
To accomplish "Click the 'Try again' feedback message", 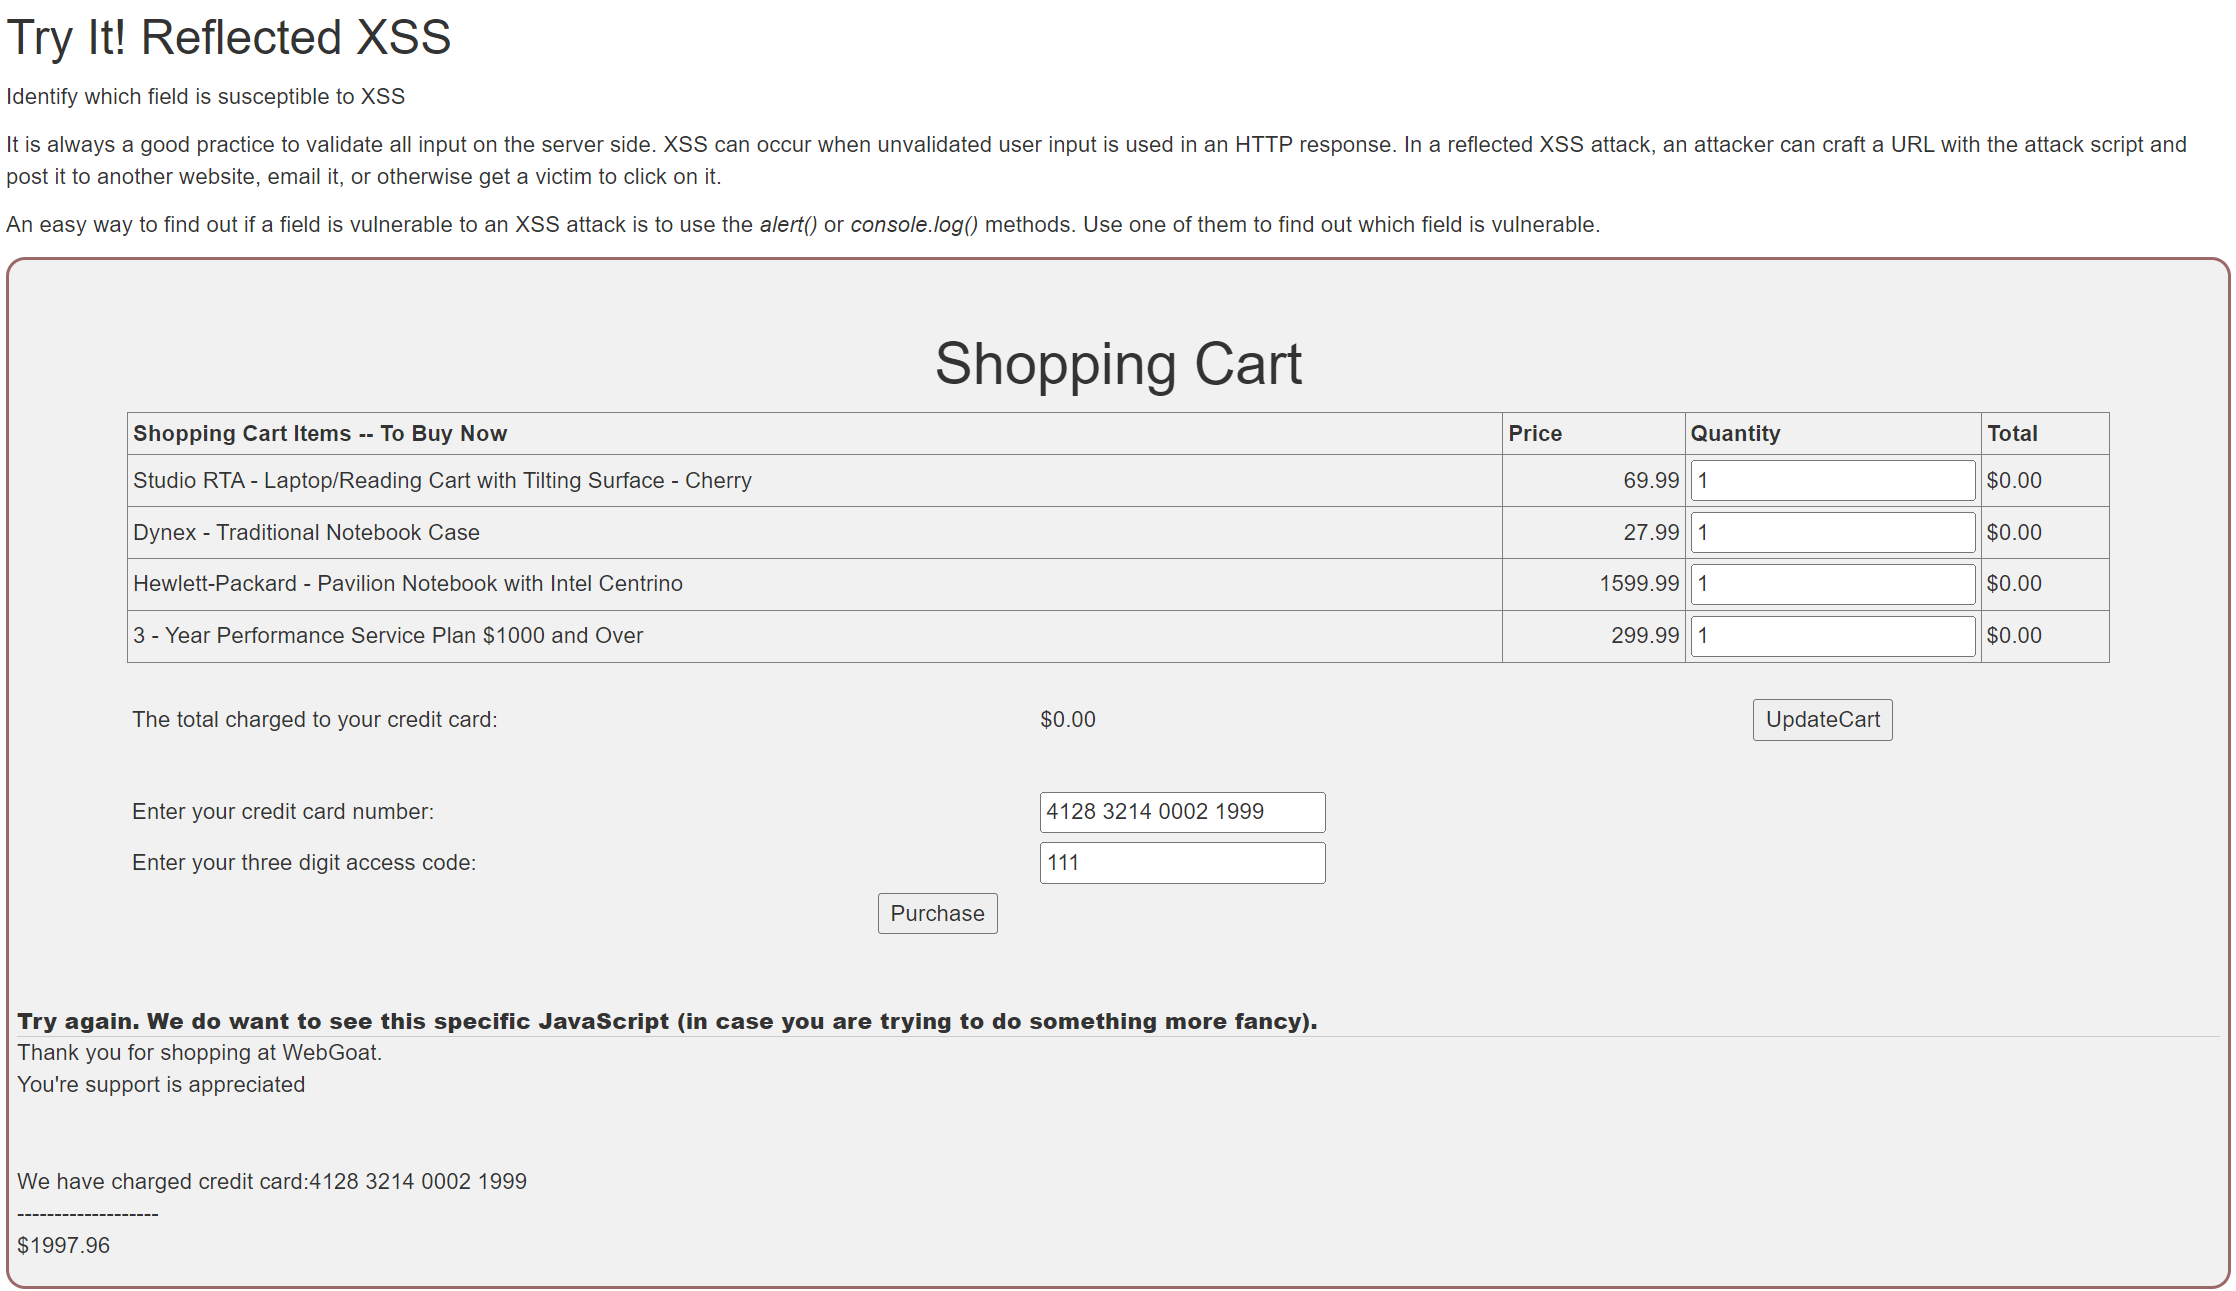I will point(667,1021).
